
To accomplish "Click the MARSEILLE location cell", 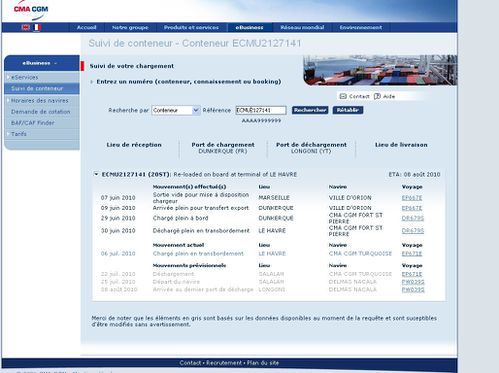I will pyautogui.click(x=274, y=198).
